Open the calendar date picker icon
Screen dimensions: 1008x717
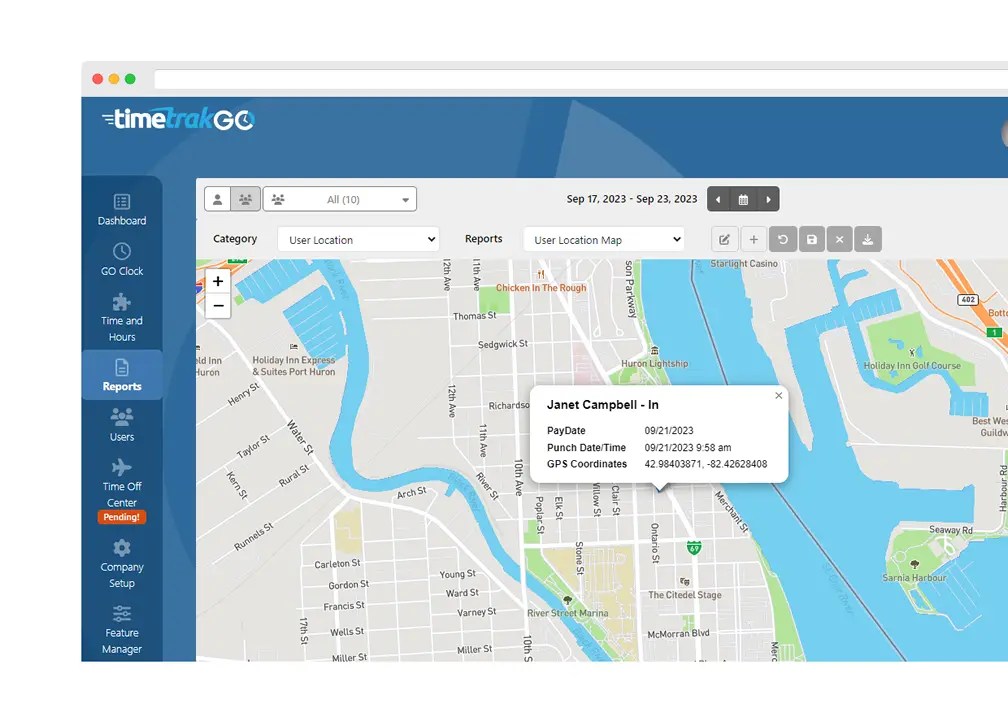point(743,199)
